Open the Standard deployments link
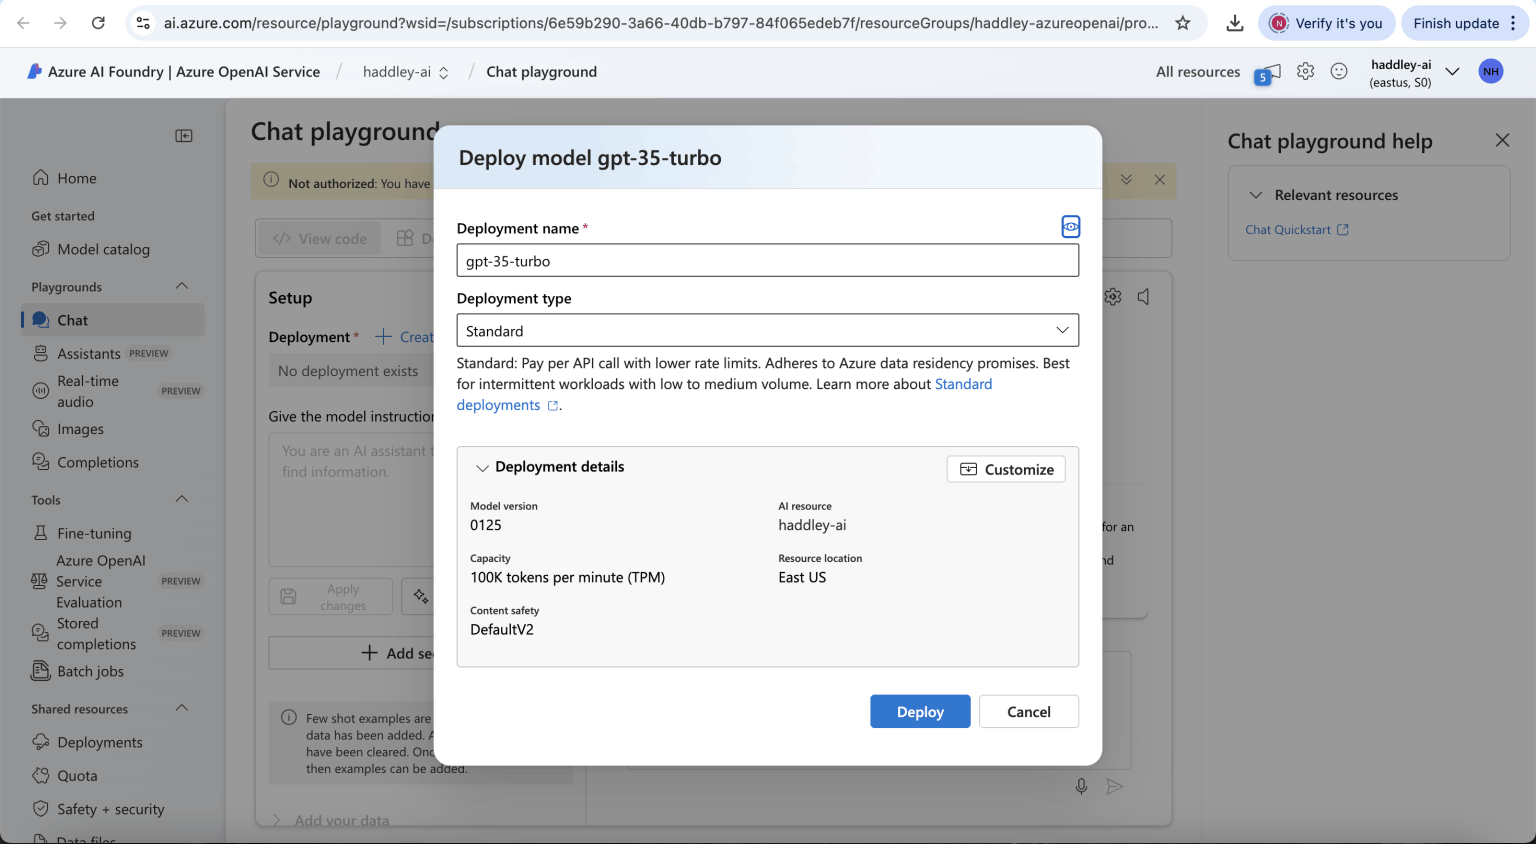Screen dimensions: 1536x844 click(963, 384)
